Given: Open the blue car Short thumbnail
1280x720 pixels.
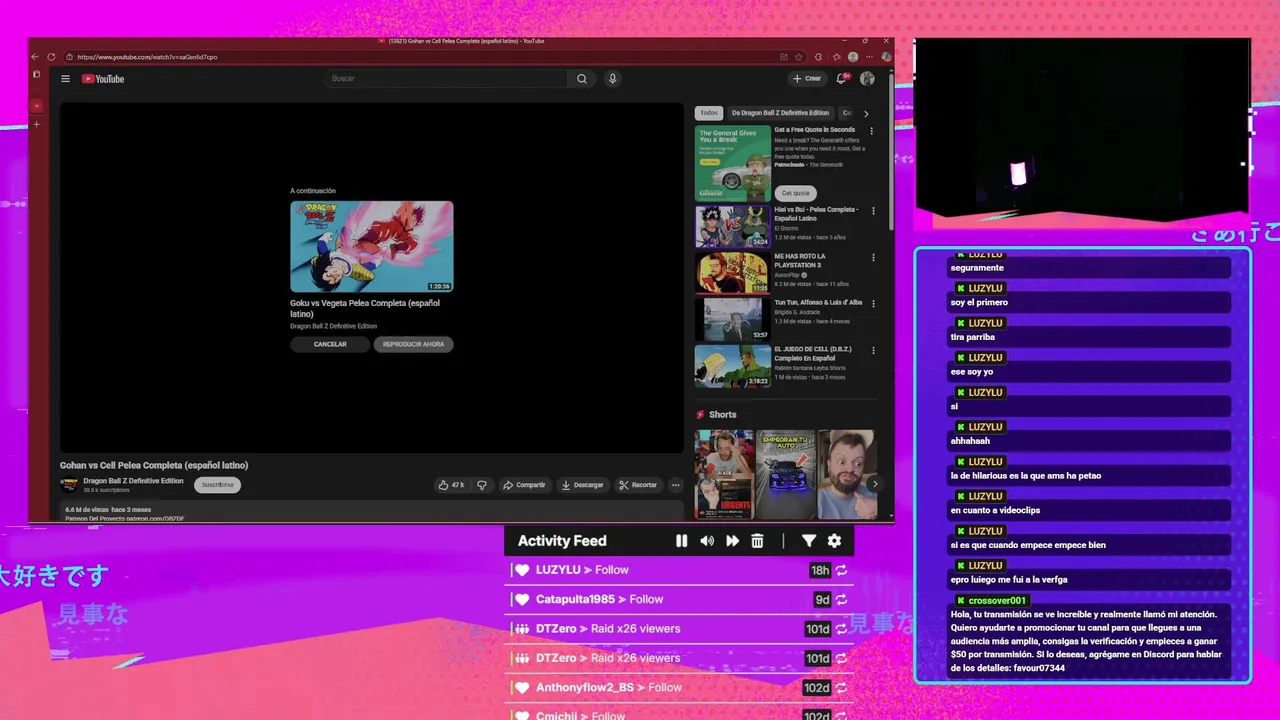Looking at the screenshot, I should click(786, 475).
